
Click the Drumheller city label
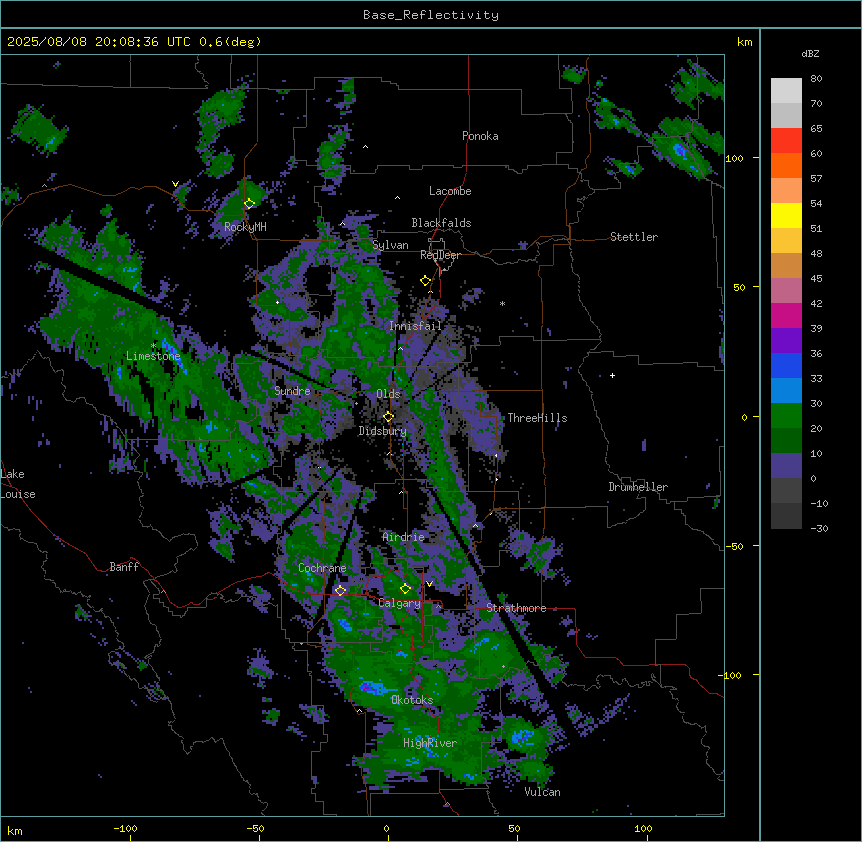pyautogui.click(x=638, y=487)
